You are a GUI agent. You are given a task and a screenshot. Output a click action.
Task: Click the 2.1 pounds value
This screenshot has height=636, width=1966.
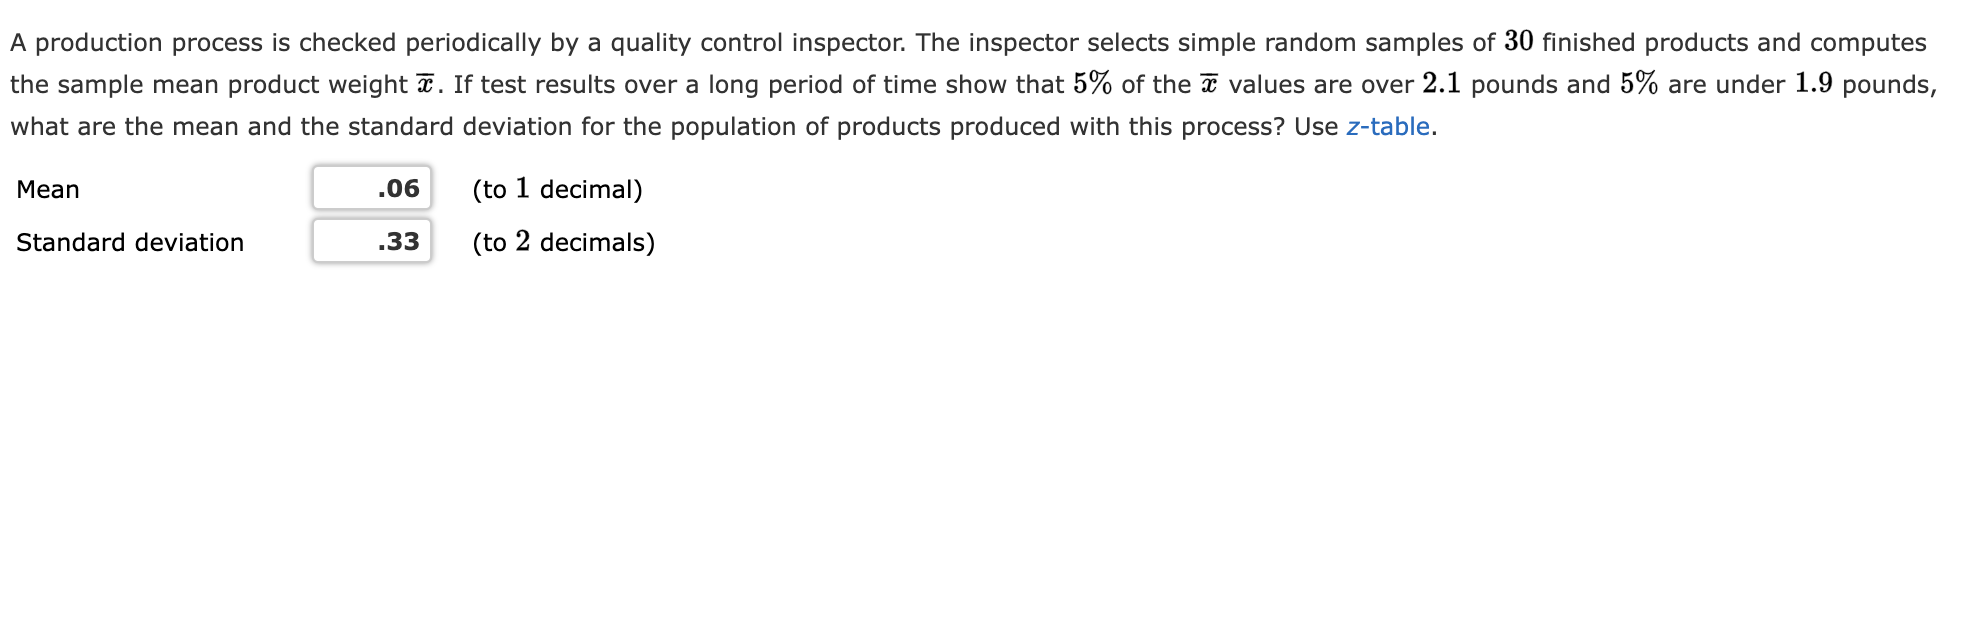pyautogui.click(x=1441, y=84)
